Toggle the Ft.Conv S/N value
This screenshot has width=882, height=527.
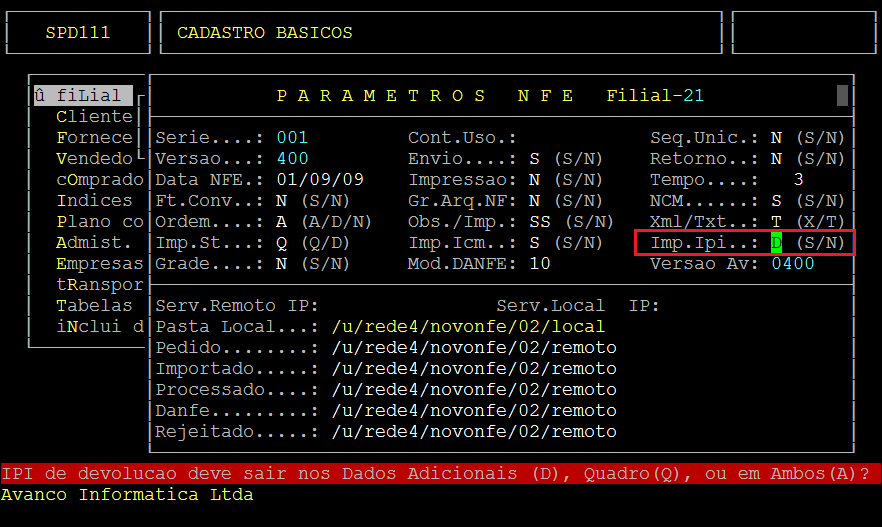point(282,201)
